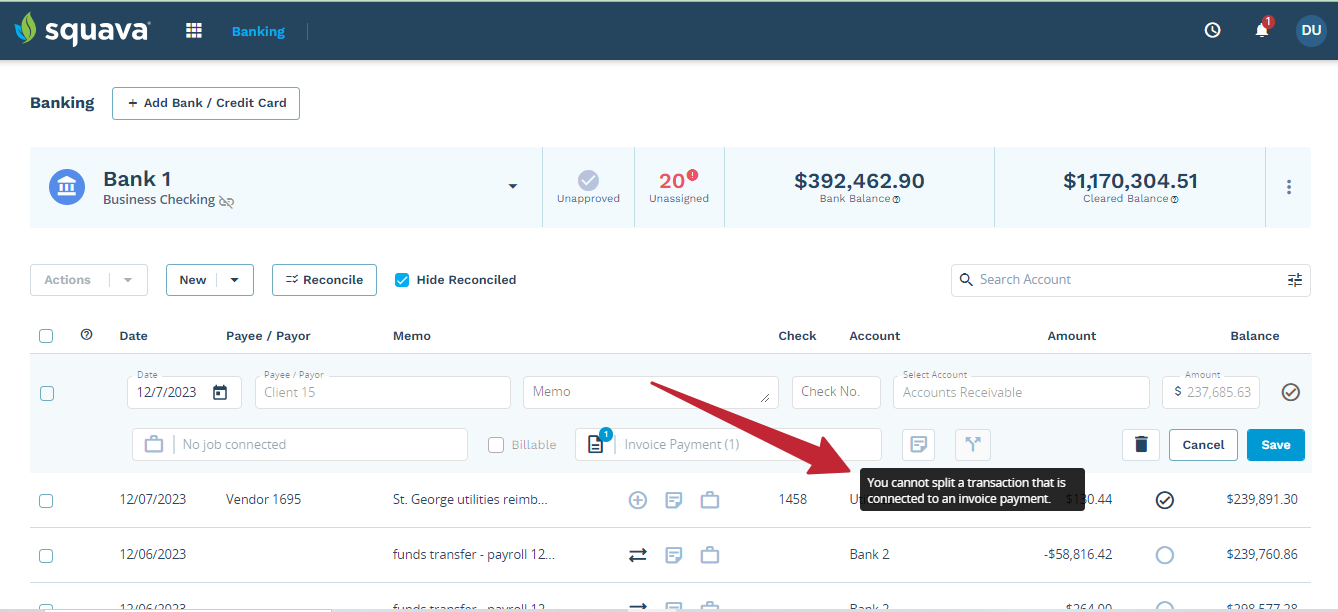This screenshot has height=612, width=1338.
Task: Click the Date field 12/7/2023
Action: click(184, 392)
